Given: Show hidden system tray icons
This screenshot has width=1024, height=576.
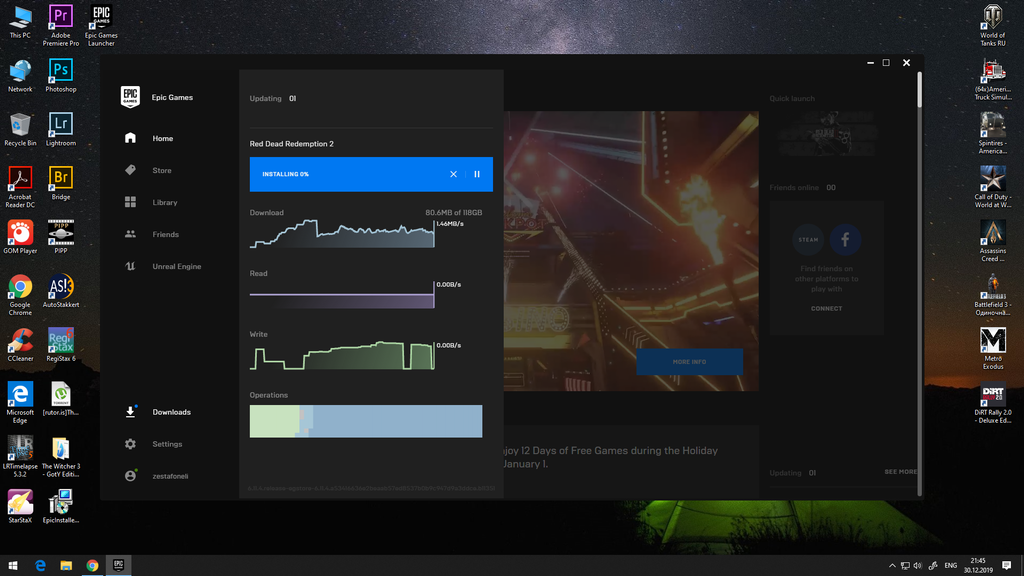Looking at the screenshot, I should tap(892, 566).
